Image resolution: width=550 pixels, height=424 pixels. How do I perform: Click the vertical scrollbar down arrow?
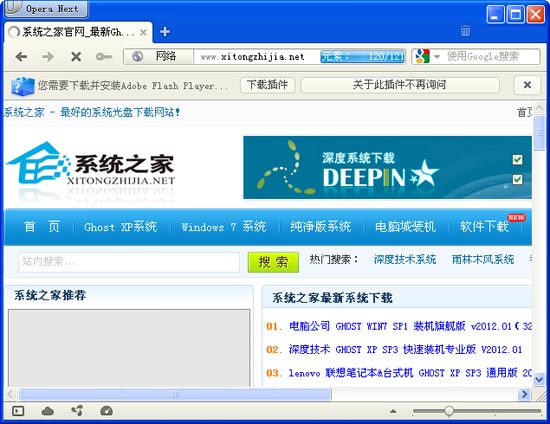coord(539,380)
